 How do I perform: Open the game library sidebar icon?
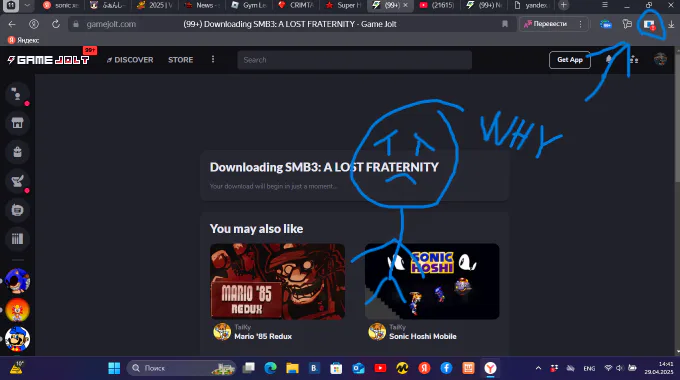tap(17, 239)
